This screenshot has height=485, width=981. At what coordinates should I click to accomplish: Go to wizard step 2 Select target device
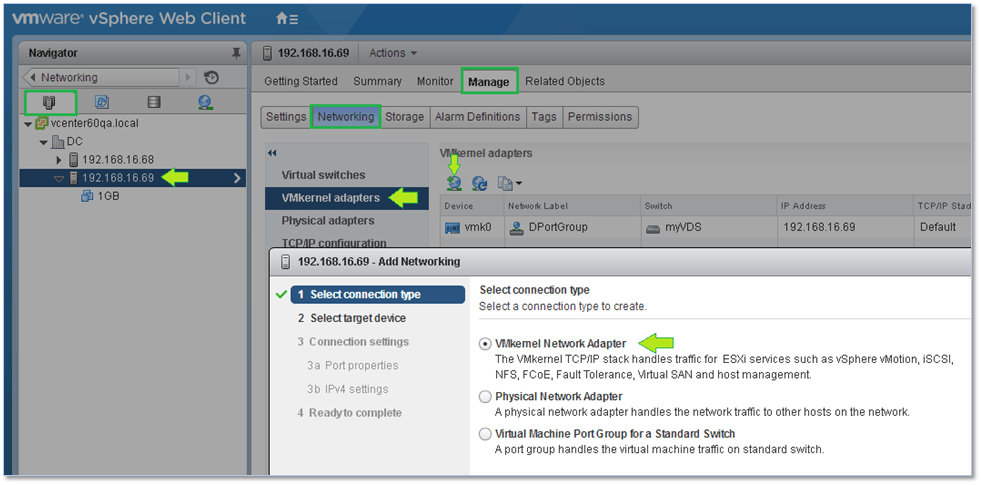(352, 319)
